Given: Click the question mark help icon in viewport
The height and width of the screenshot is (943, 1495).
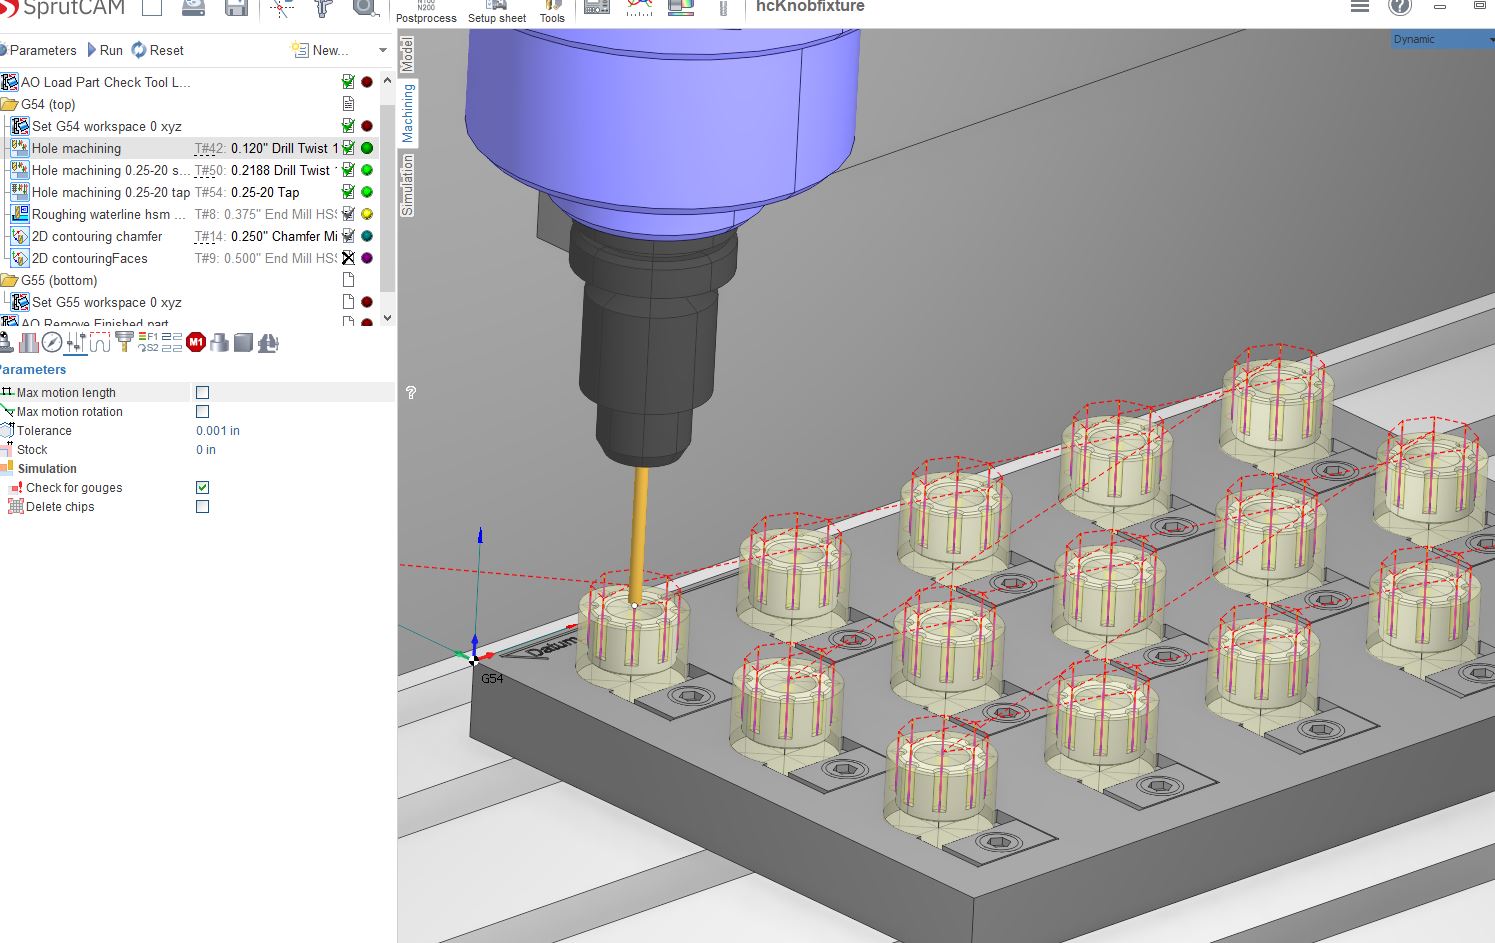Looking at the screenshot, I should point(411,393).
